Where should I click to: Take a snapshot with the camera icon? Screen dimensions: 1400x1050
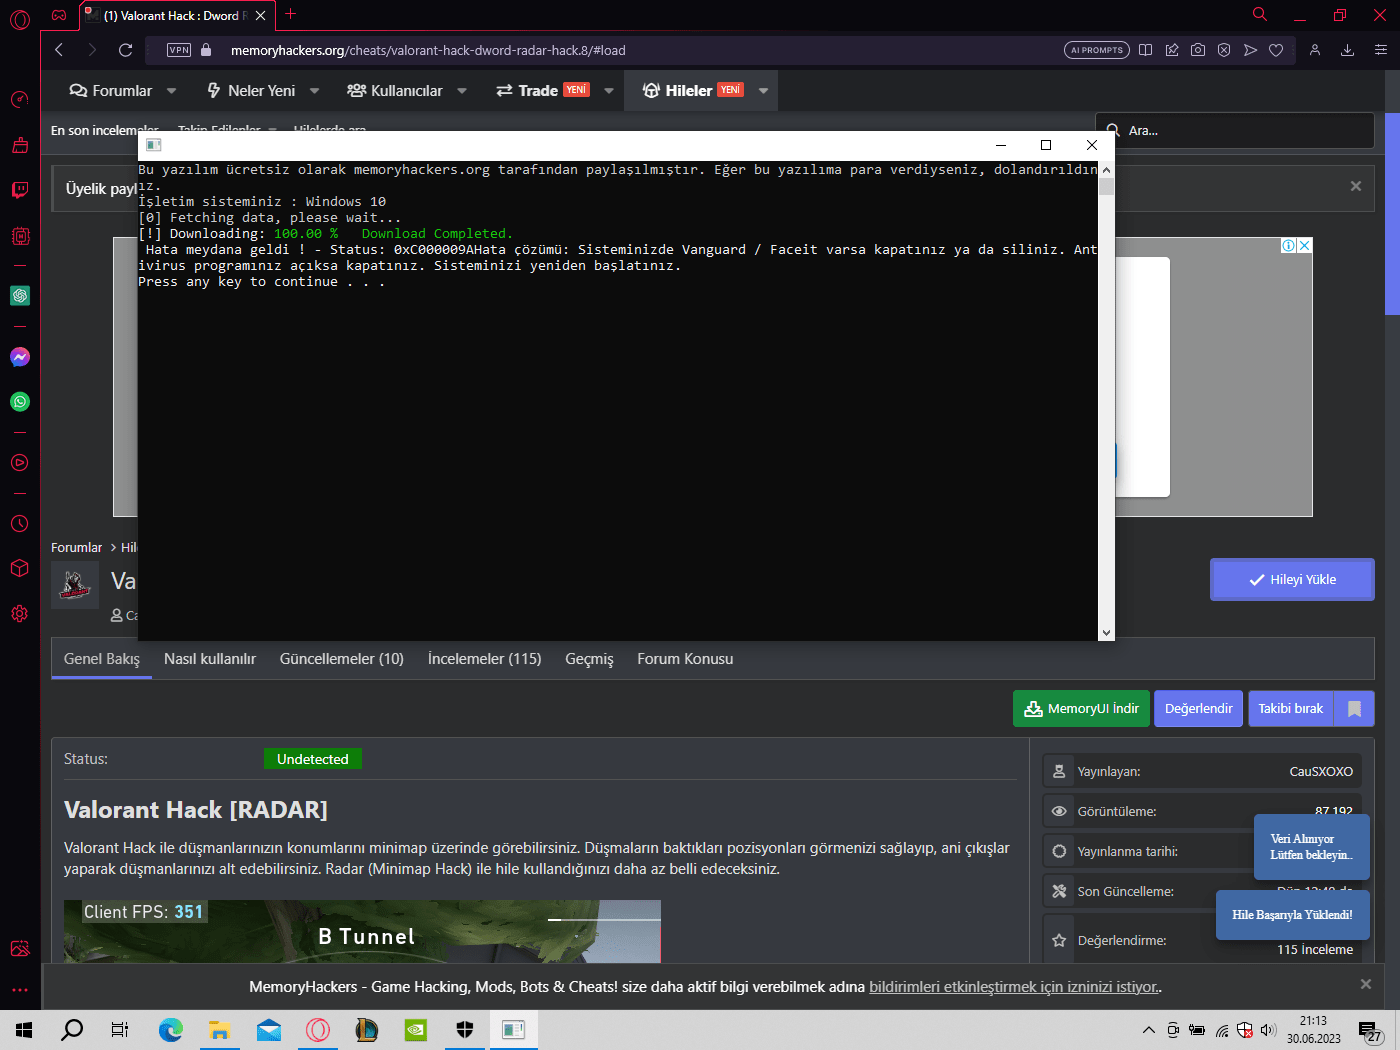pyautogui.click(x=1198, y=50)
